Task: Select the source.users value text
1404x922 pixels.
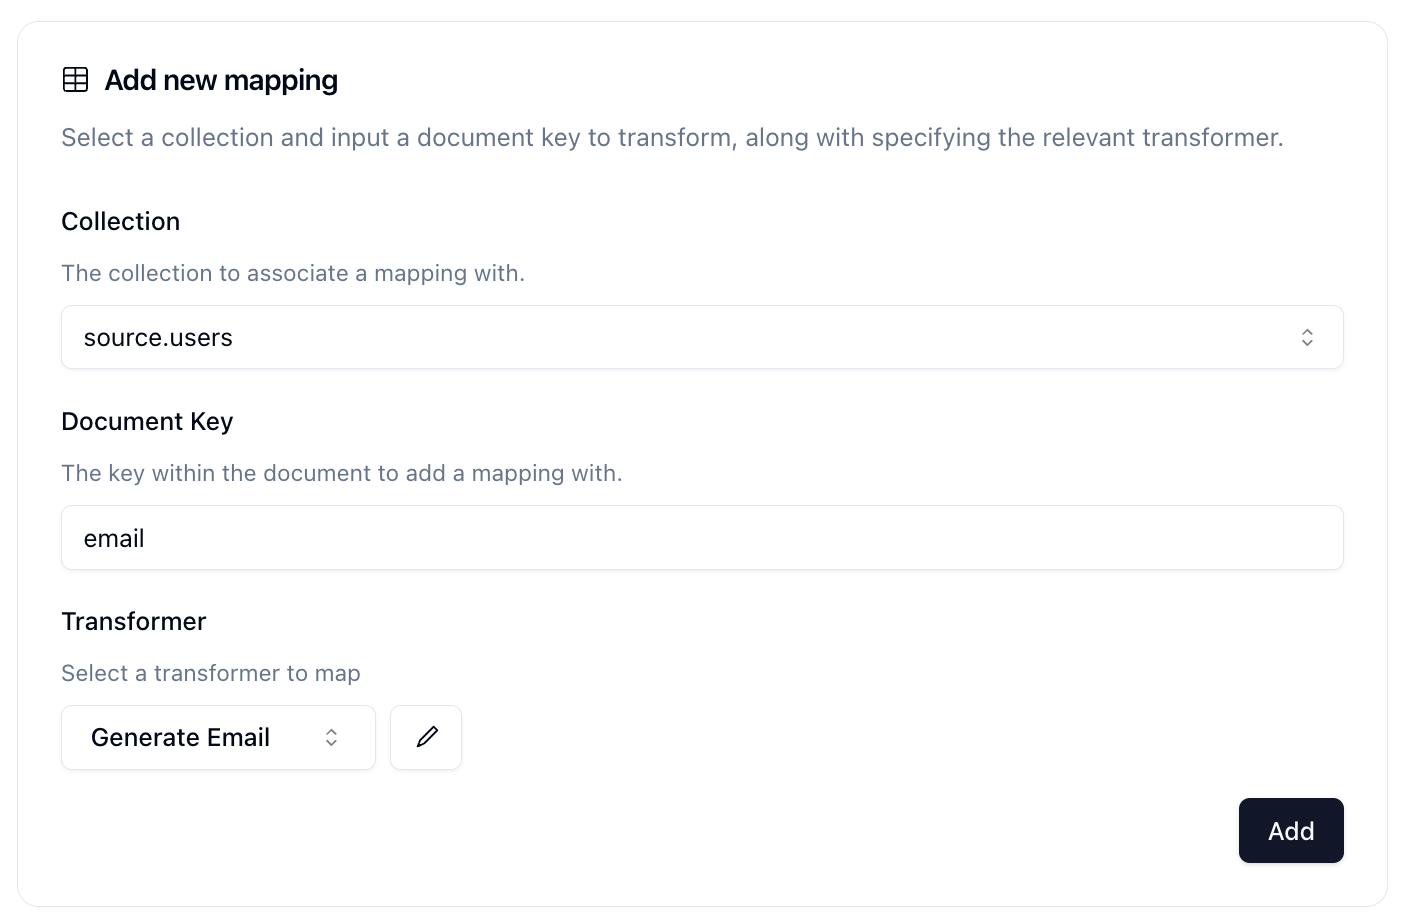Action: click(x=158, y=338)
